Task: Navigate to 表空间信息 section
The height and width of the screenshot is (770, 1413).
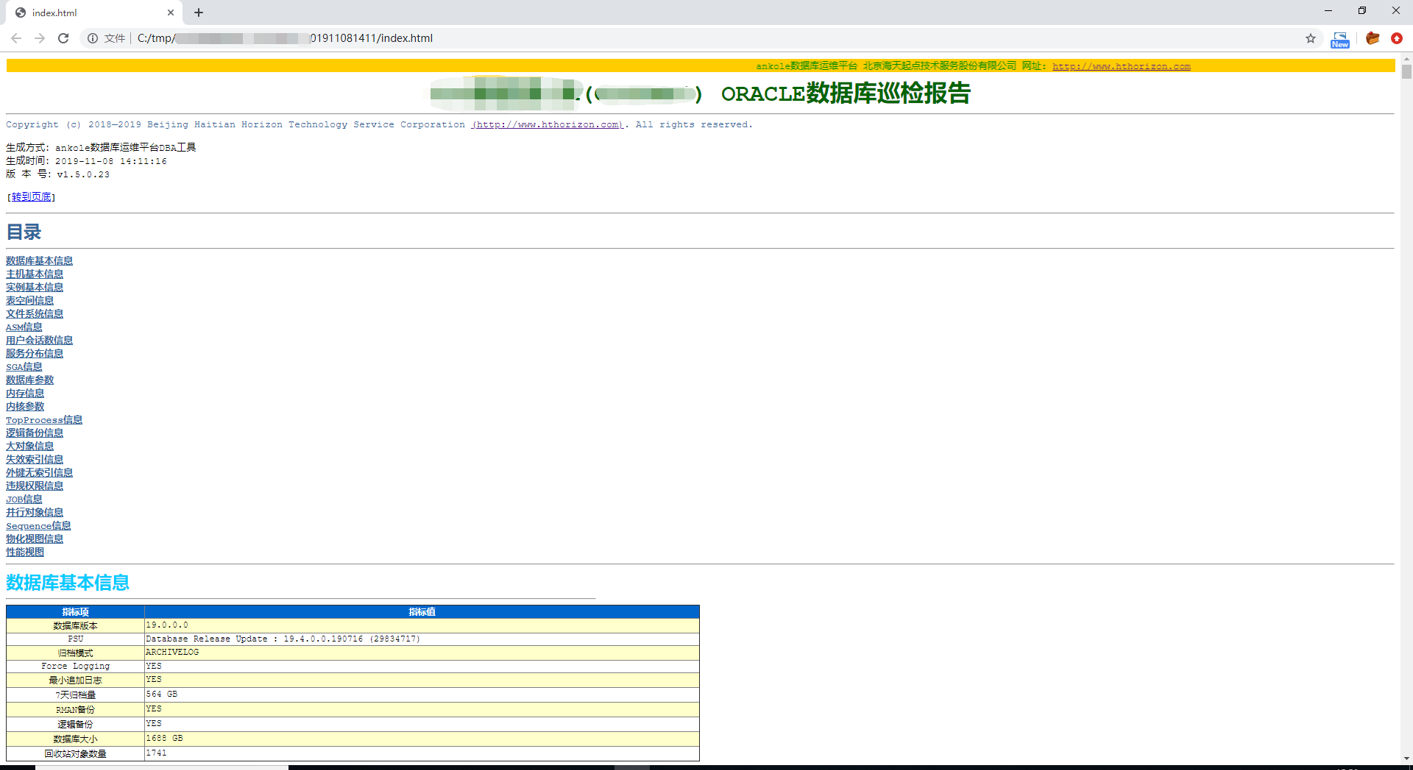Action: pyautogui.click(x=30, y=300)
